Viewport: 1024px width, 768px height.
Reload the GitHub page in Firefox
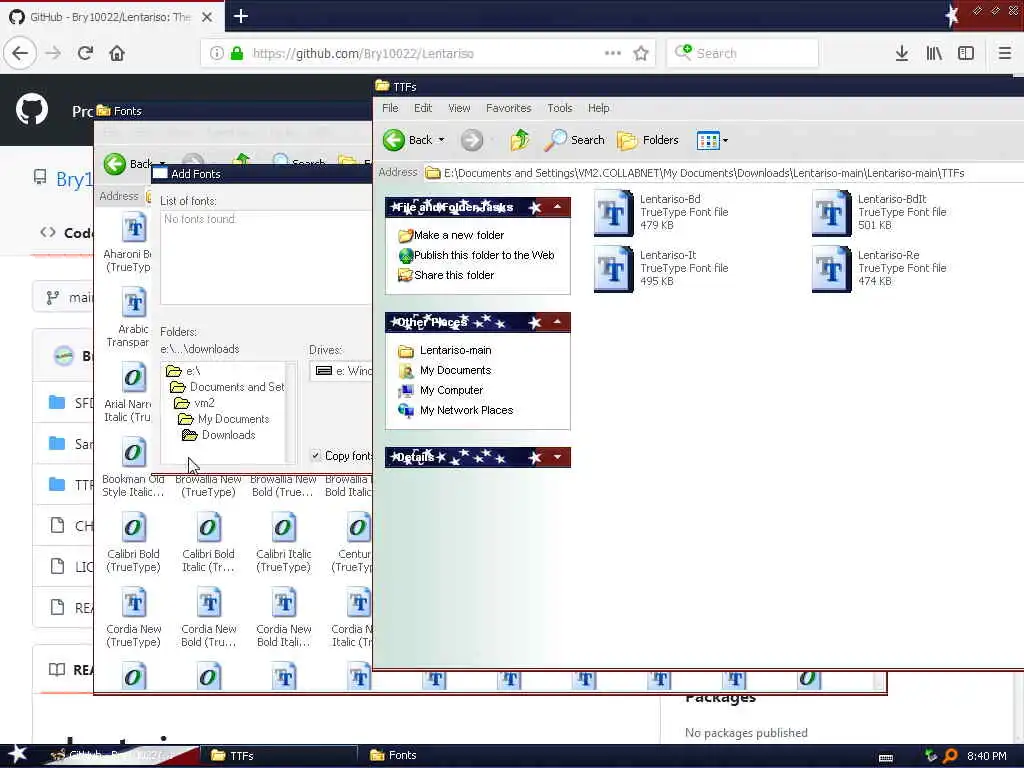85,53
